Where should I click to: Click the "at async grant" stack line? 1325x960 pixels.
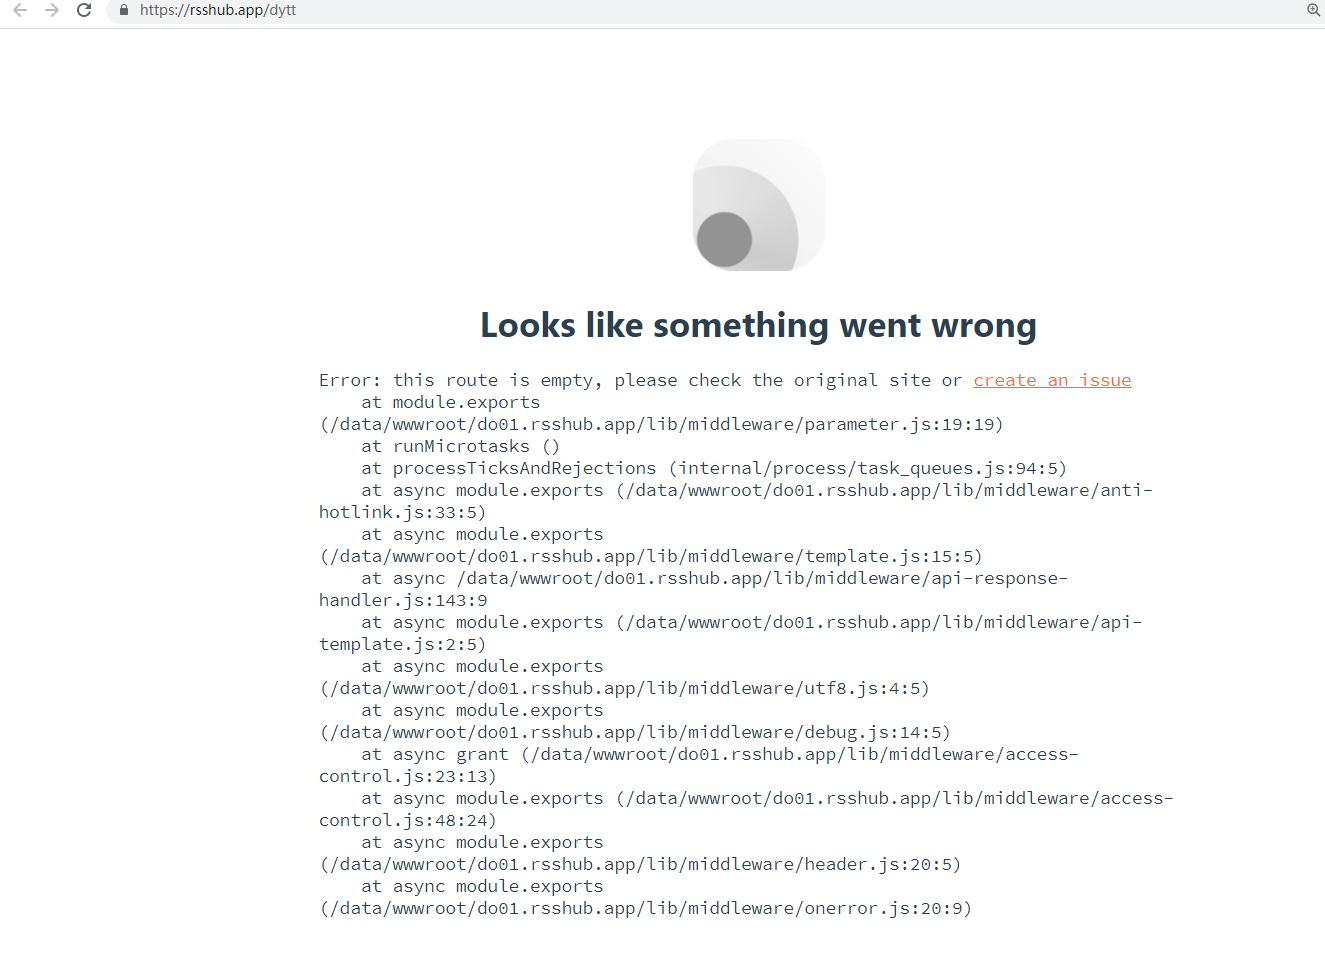point(720,754)
